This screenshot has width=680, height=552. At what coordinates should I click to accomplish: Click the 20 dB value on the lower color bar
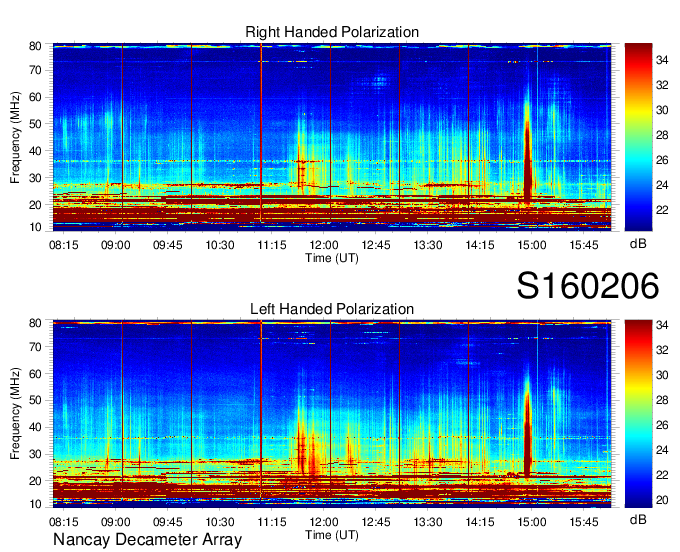click(662, 500)
